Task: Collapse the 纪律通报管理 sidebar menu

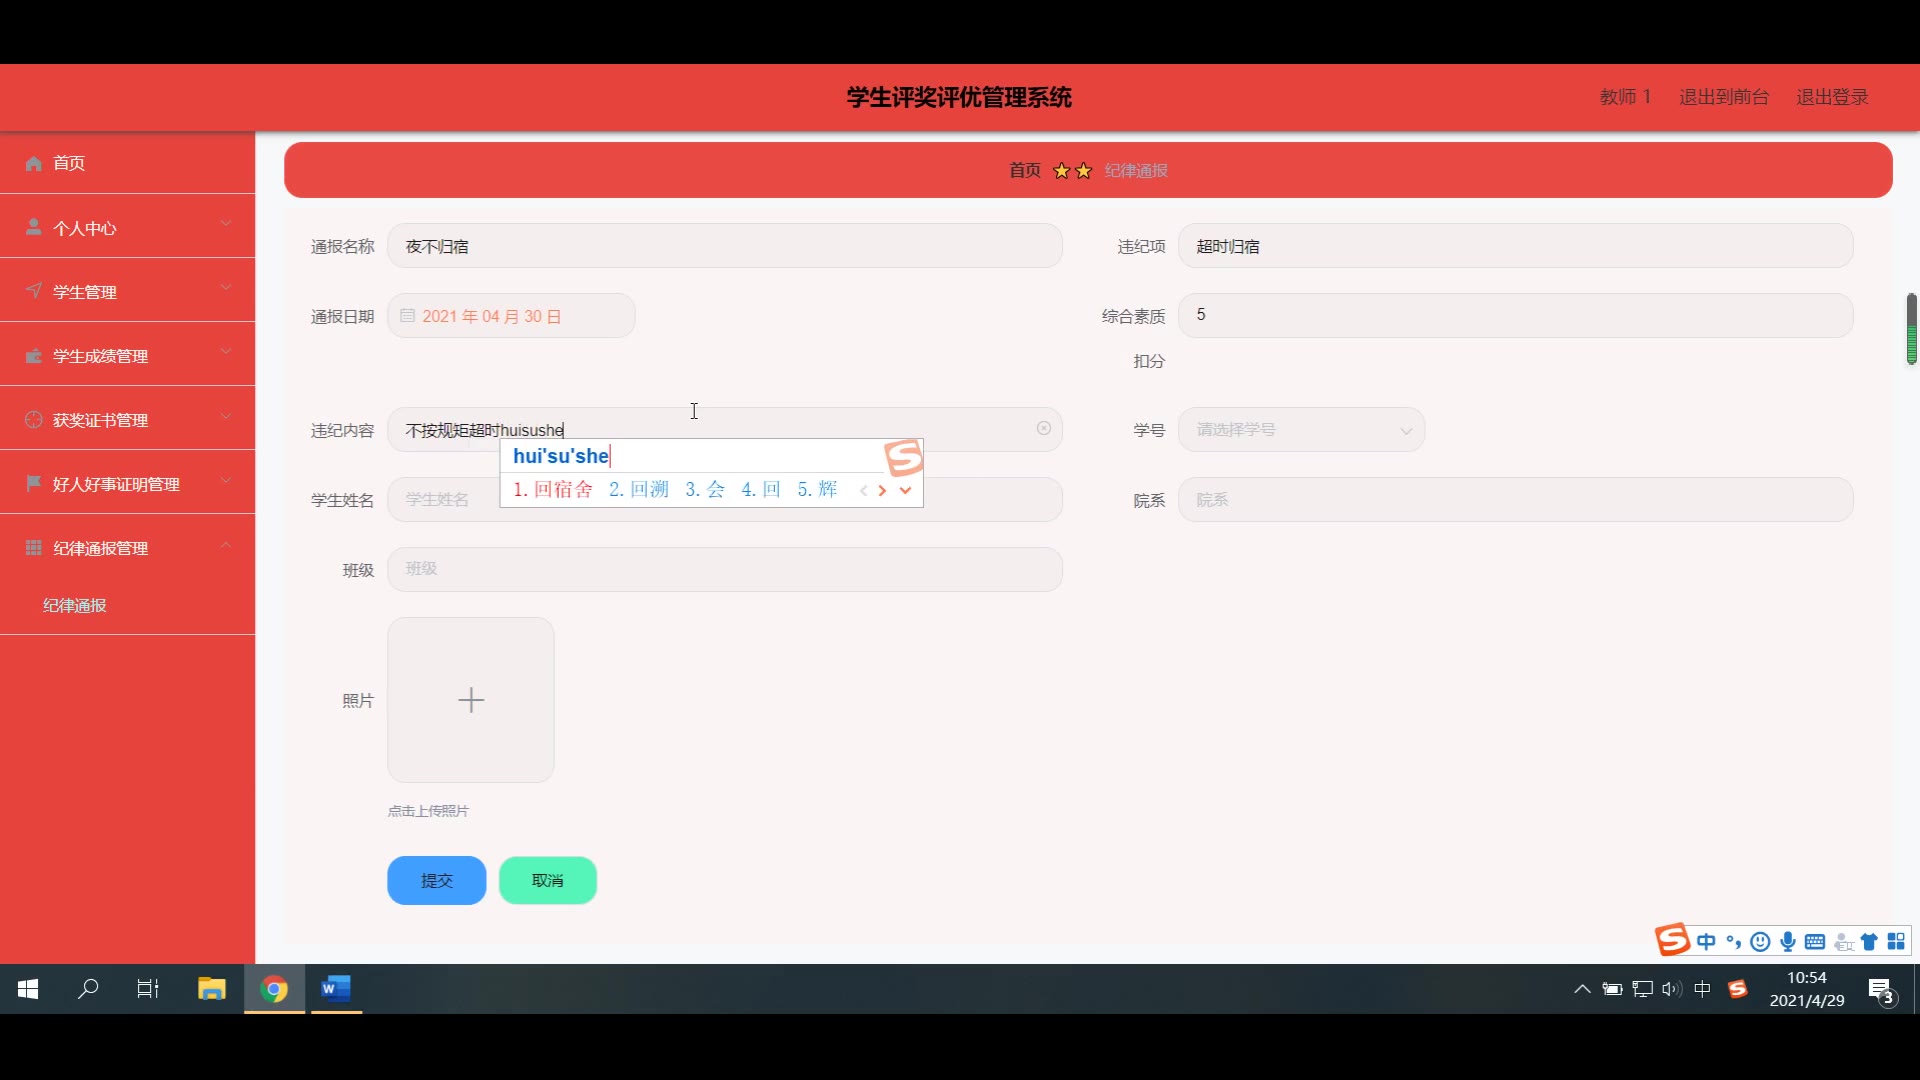Action: point(127,547)
